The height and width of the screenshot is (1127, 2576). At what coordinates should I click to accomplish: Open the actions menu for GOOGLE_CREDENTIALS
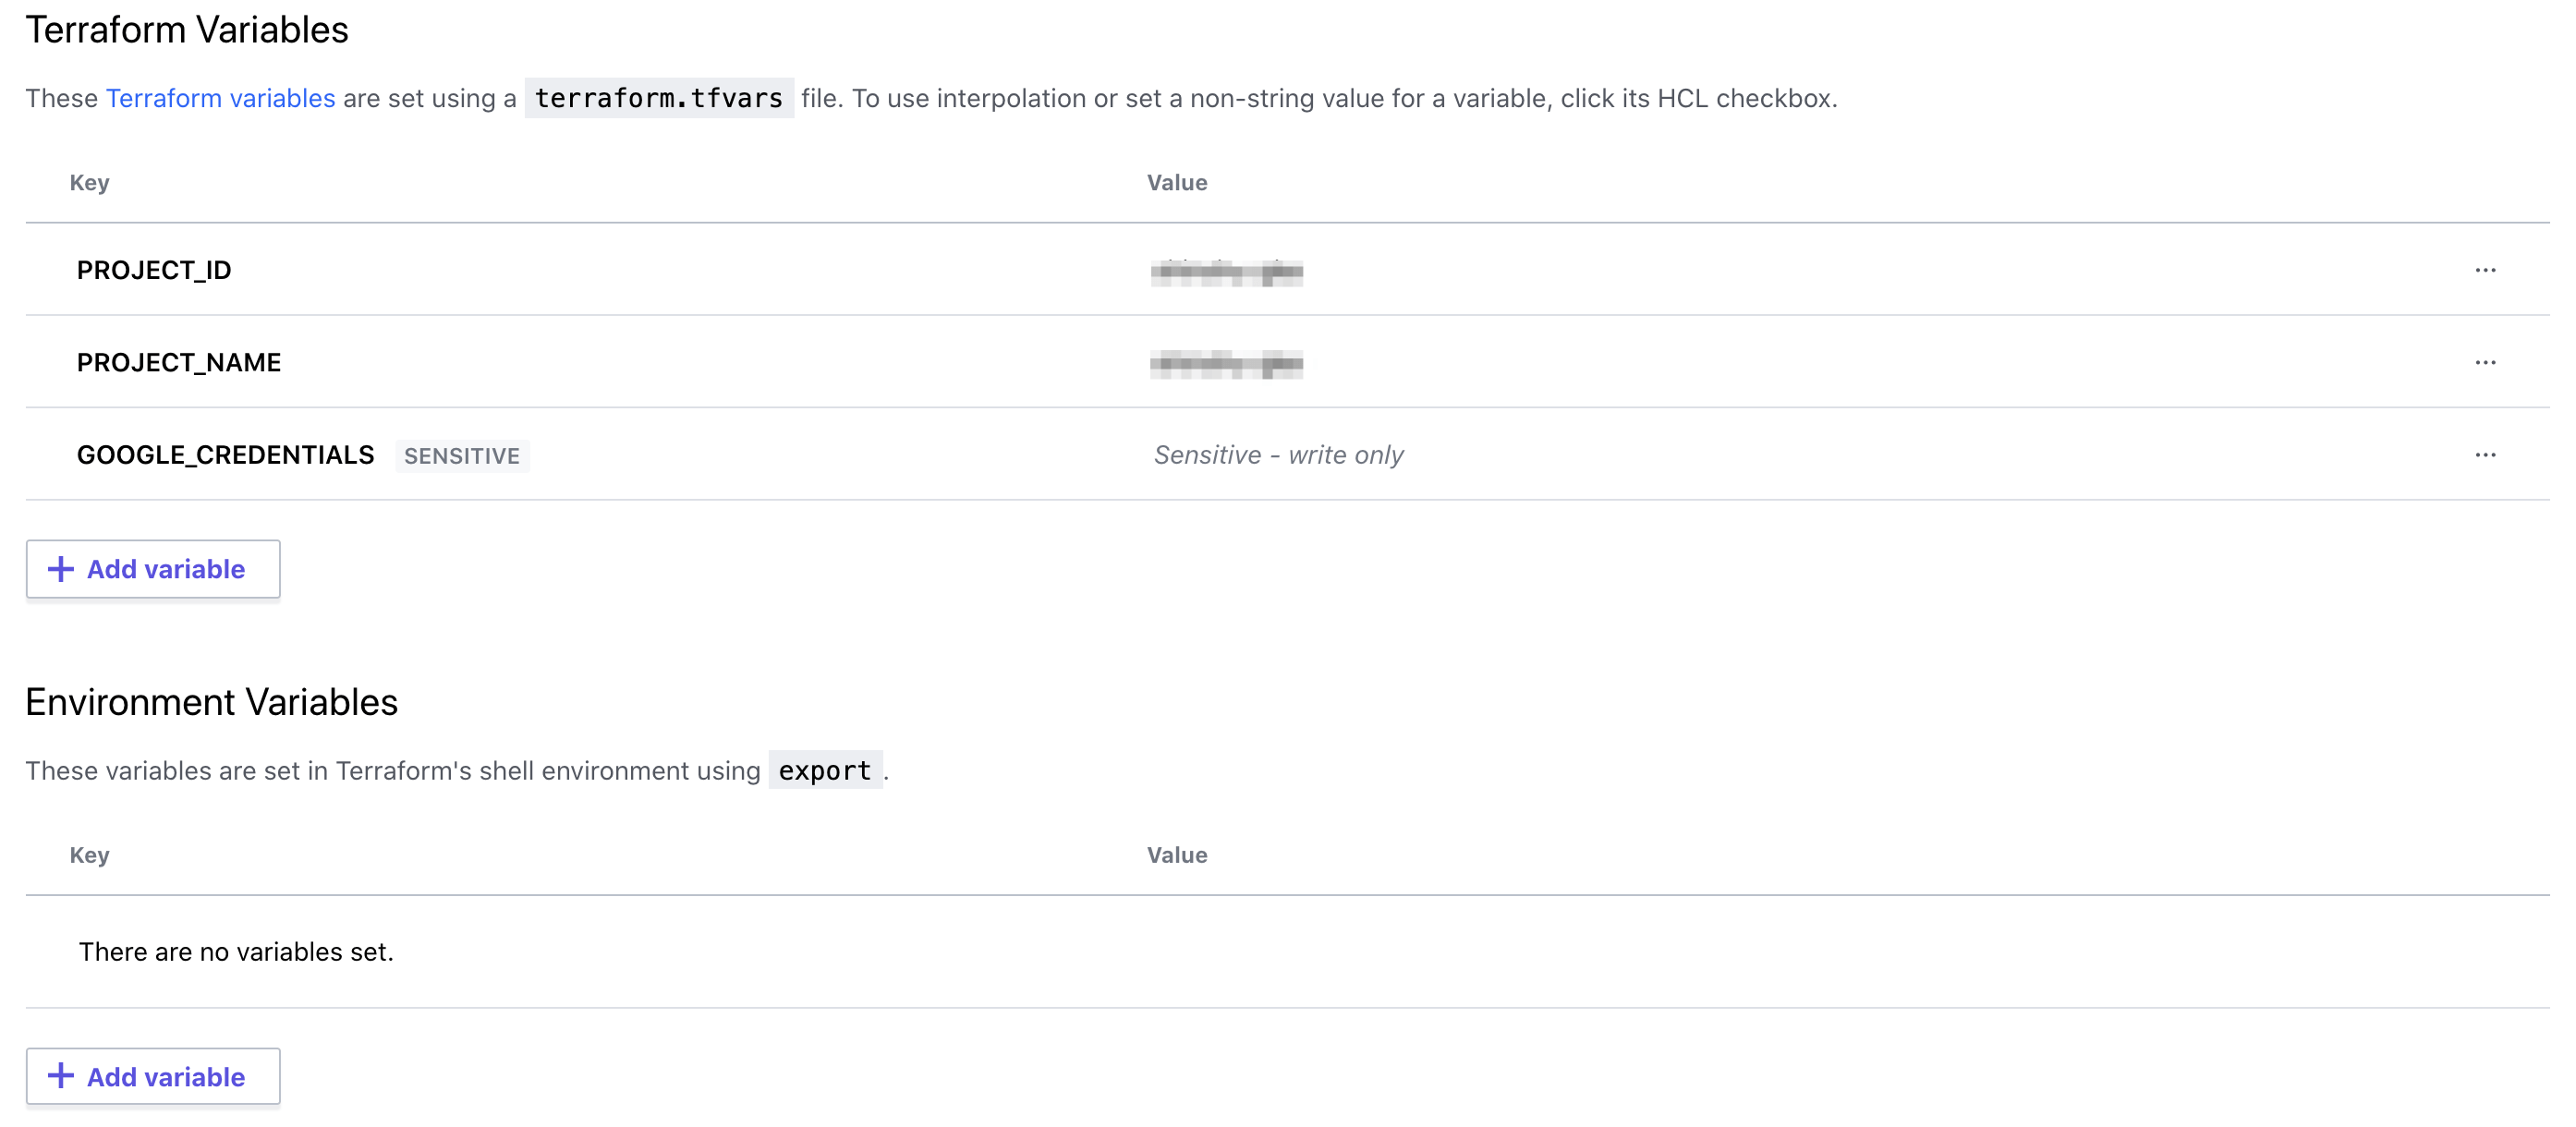(x=2485, y=455)
